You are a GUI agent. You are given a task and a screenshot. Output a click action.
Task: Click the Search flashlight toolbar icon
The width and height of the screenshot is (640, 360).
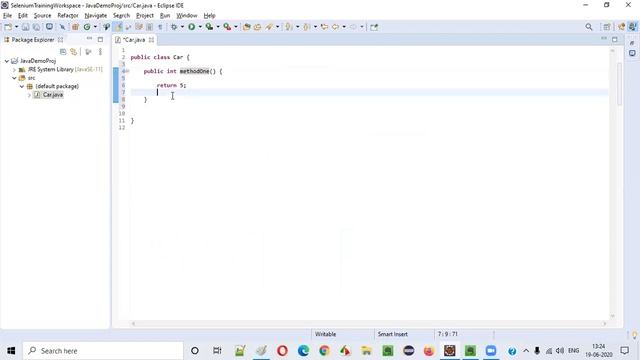(x=269, y=27)
